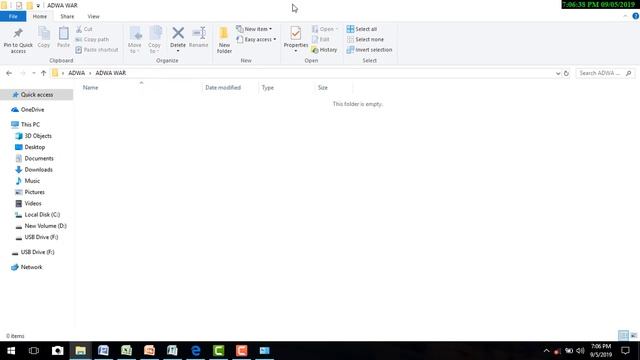Sort by the Type column header
This screenshot has height=360, width=640.
[268, 87]
